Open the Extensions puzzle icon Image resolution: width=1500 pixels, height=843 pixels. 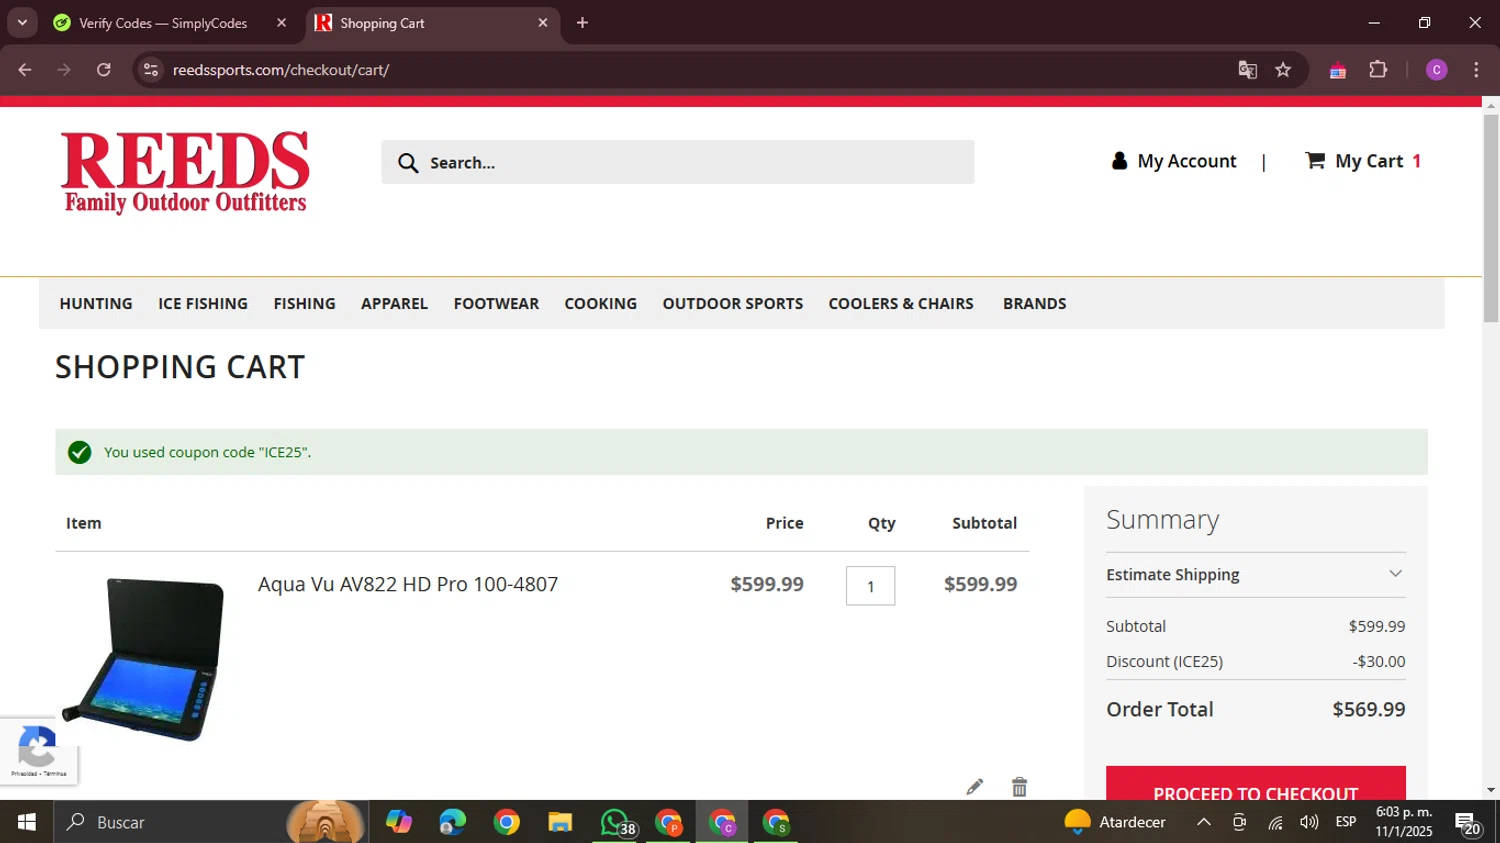1378,70
